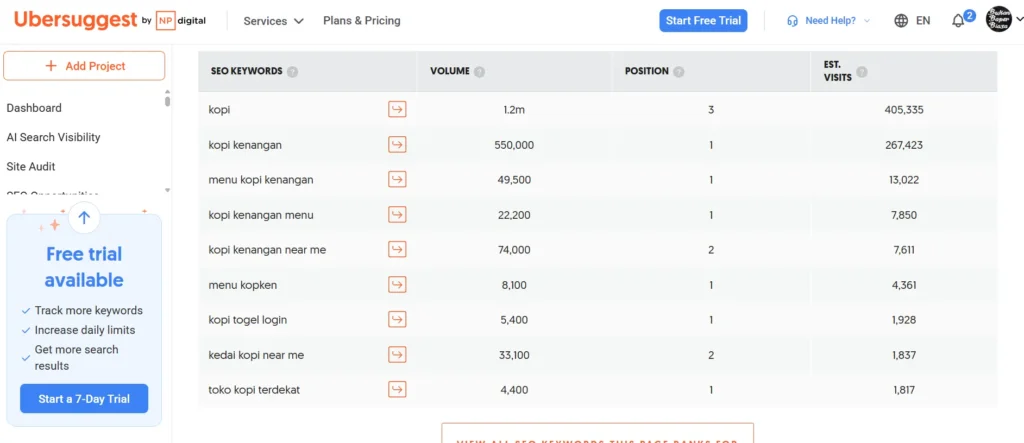Open the arrow icon beside "menu kopi kenangan"

(x=397, y=179)
